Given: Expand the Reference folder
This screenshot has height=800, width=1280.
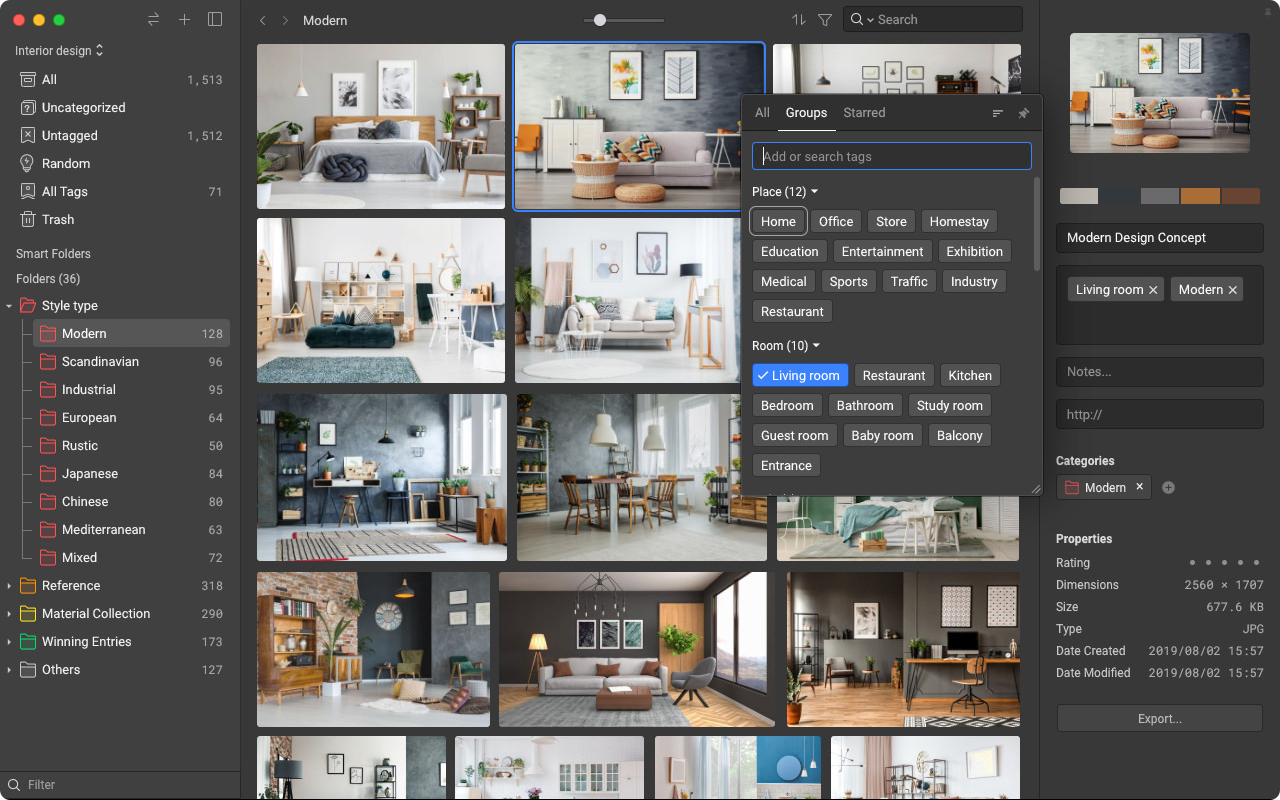Looking at the screenshot, I should pos(10,585).
